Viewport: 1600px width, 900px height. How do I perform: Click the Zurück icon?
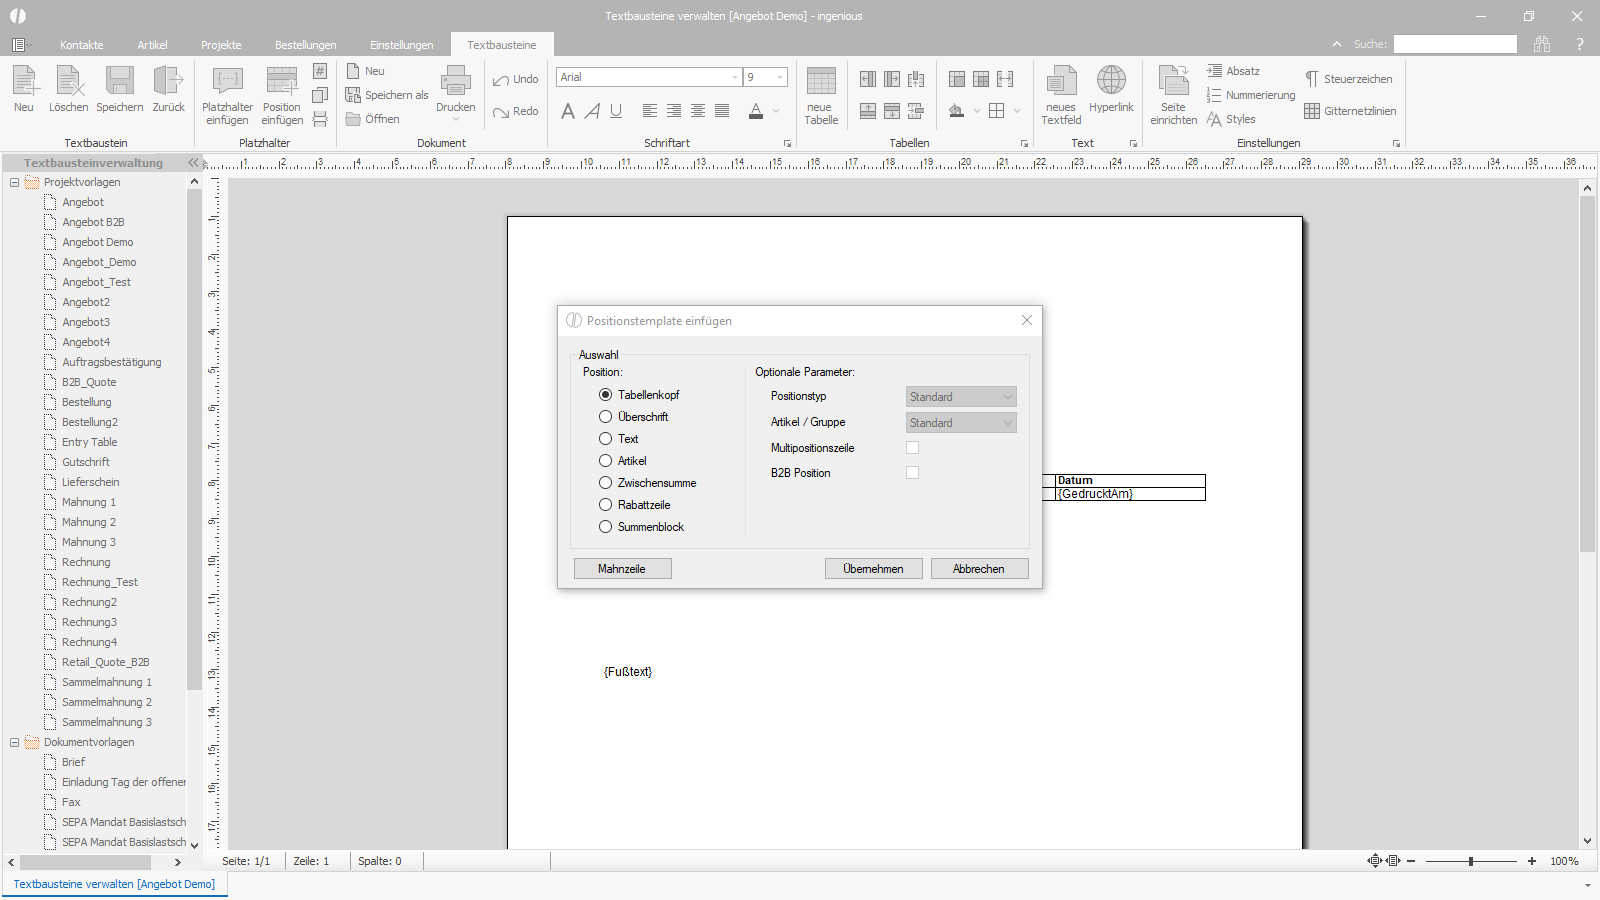click(x=168, y=89)
